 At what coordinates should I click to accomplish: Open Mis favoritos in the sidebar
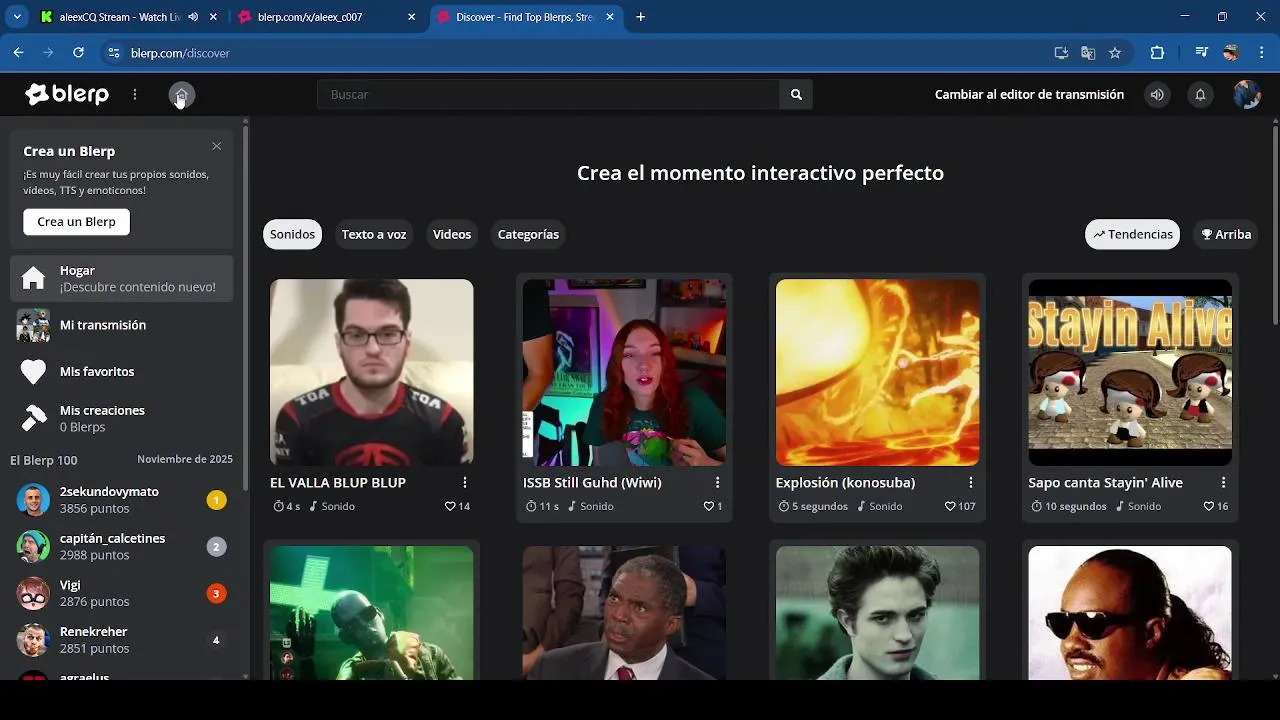[121, 372]
